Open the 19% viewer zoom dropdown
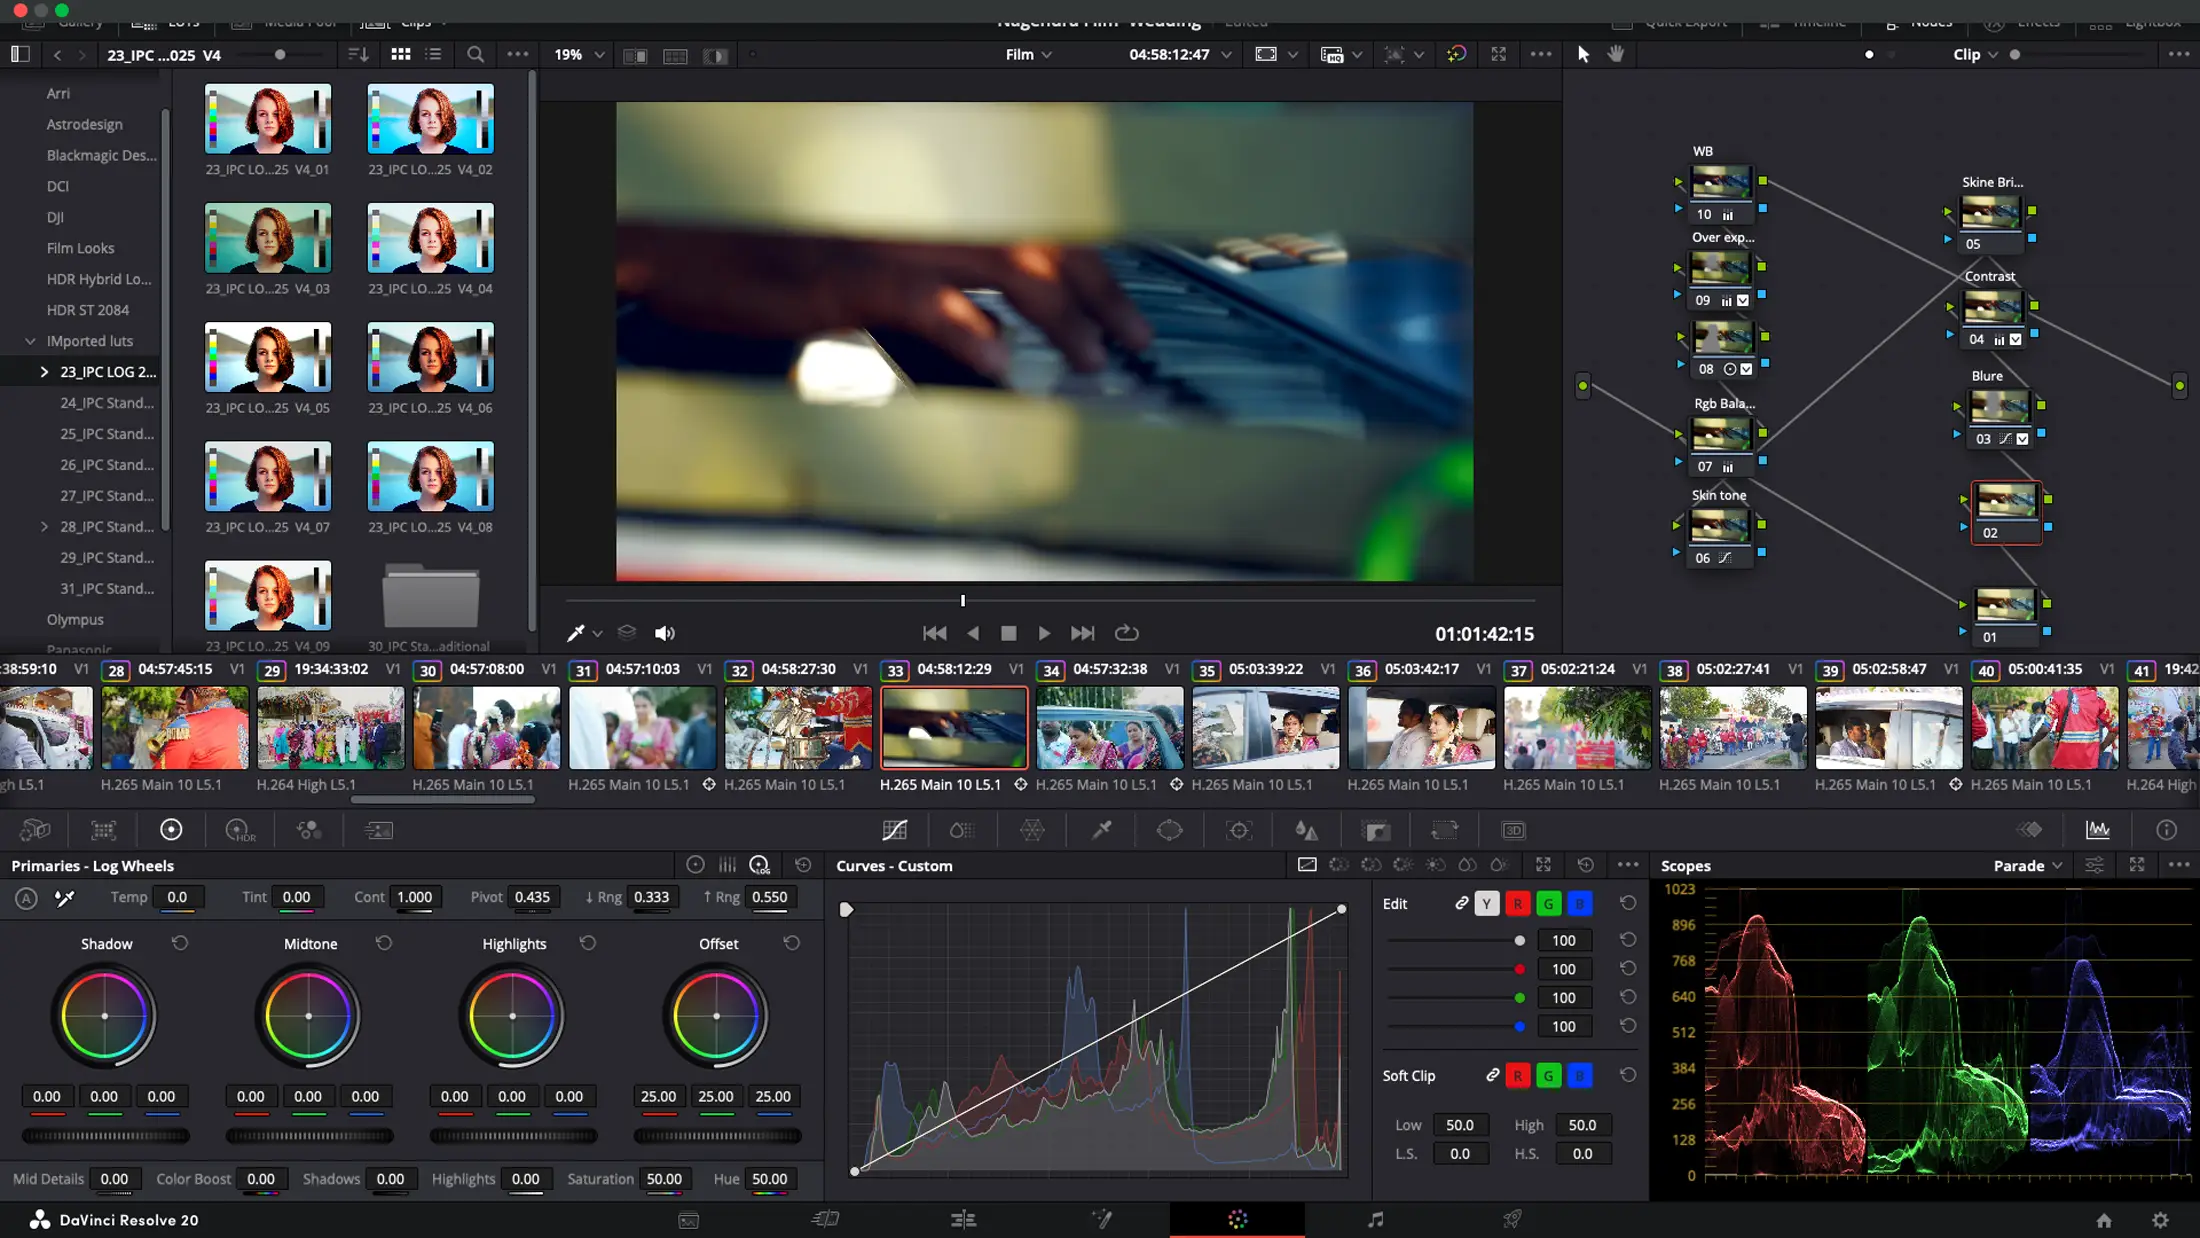This screenshot has height=1238, width=2200. (x=579, y=55)
